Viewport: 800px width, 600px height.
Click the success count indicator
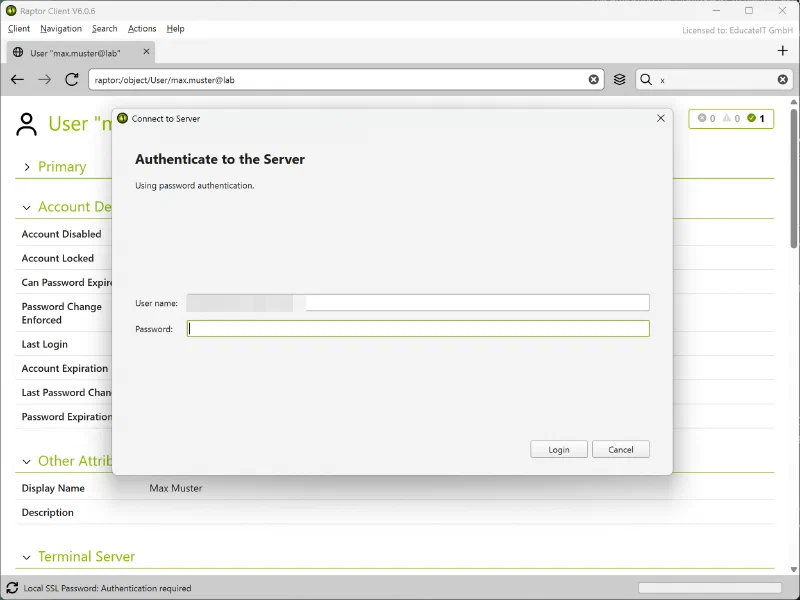[x=756, y=118]
